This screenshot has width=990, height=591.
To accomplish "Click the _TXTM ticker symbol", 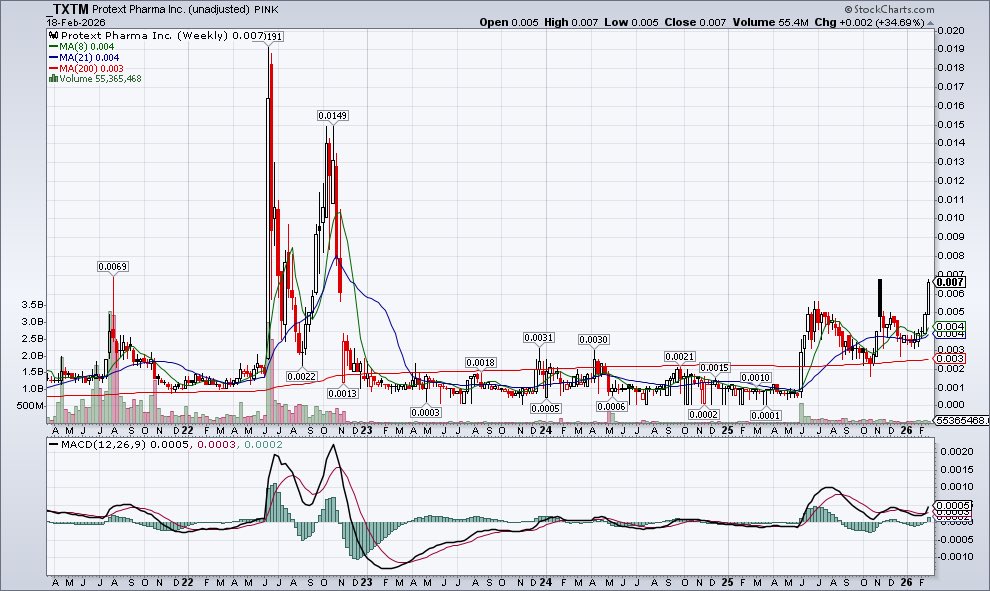I will point(68,9).
